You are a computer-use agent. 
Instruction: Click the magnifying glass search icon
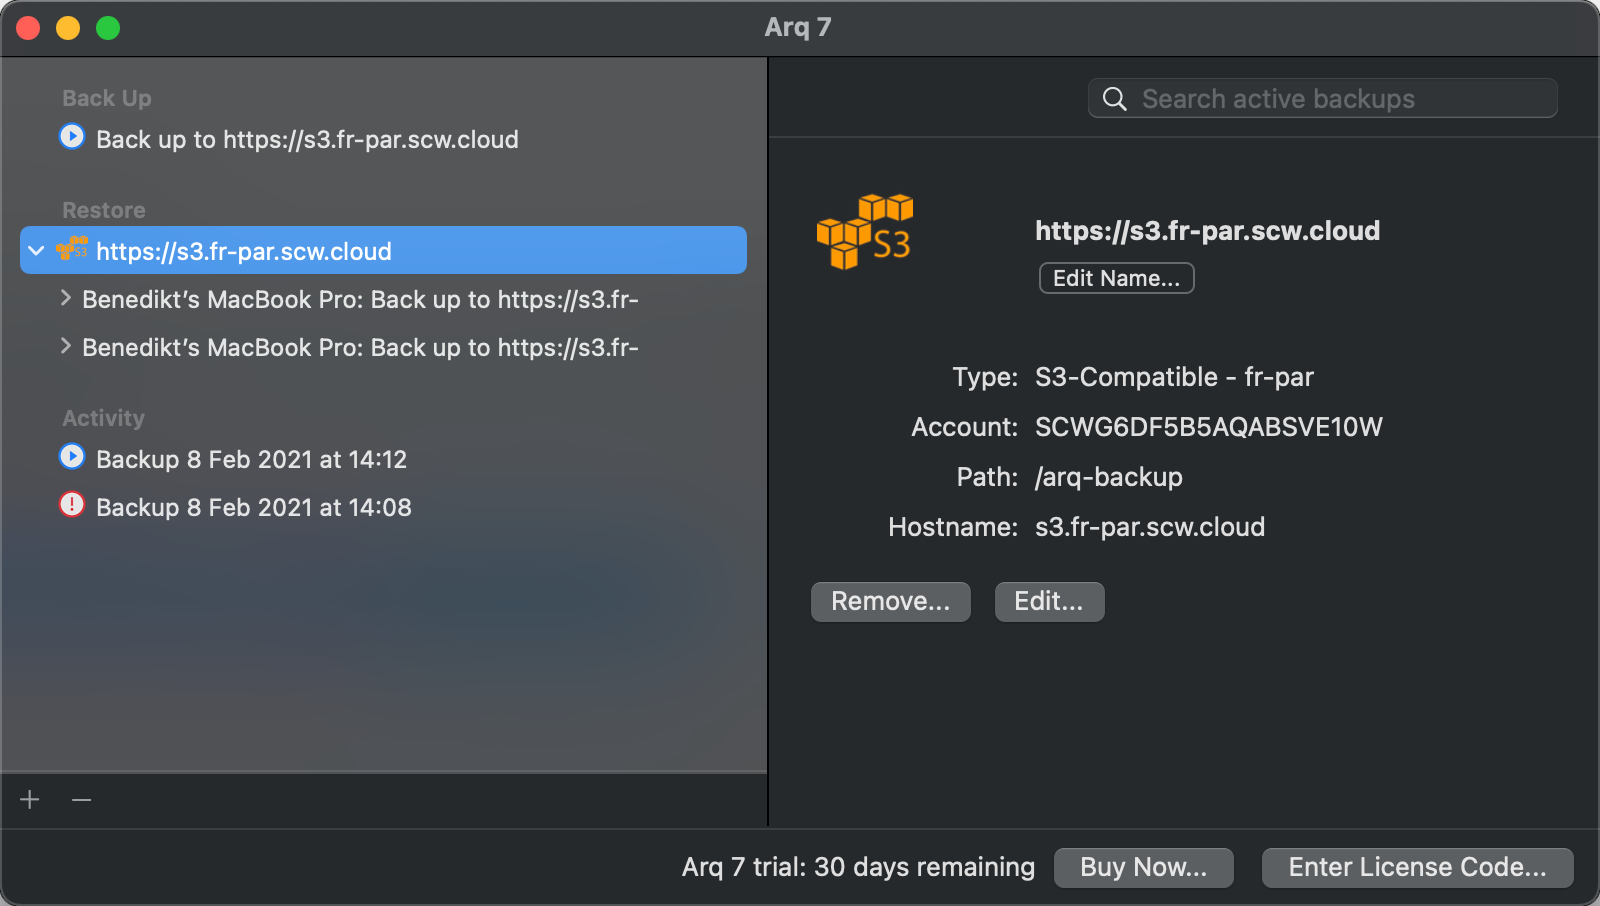[x=1114, y=99]
